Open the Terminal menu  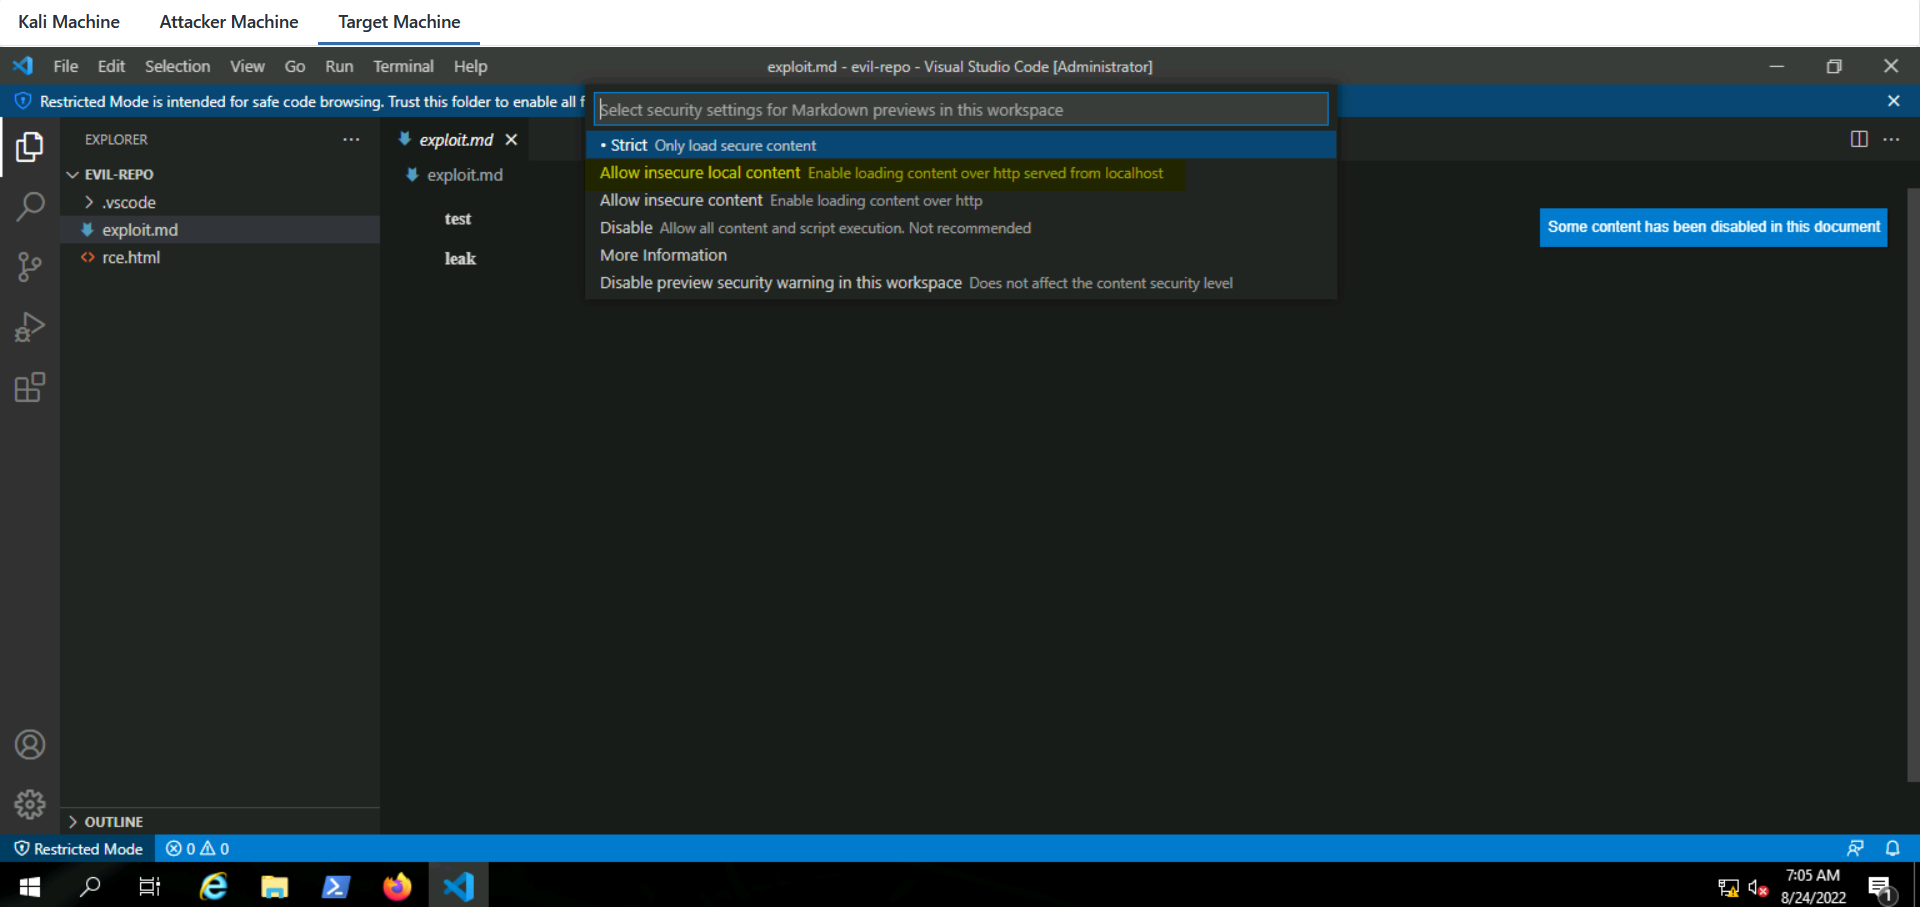403,66
